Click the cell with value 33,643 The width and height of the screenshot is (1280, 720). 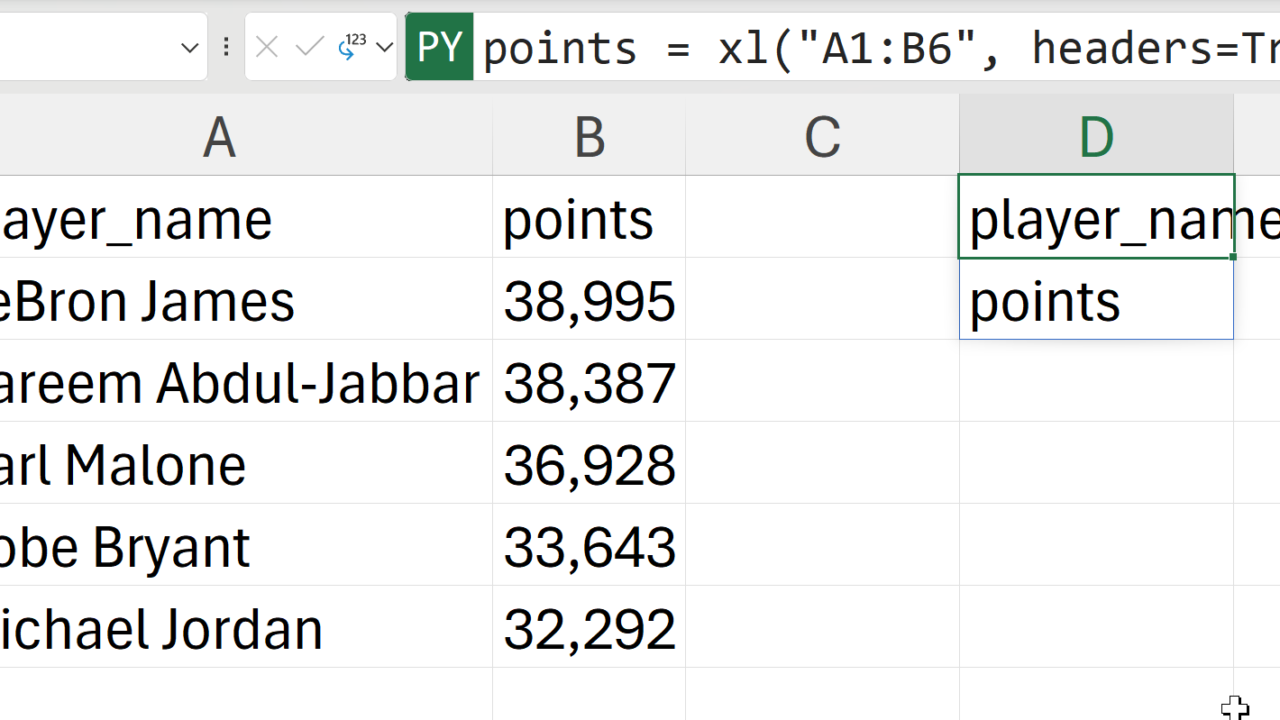click(x=589, y=547)
